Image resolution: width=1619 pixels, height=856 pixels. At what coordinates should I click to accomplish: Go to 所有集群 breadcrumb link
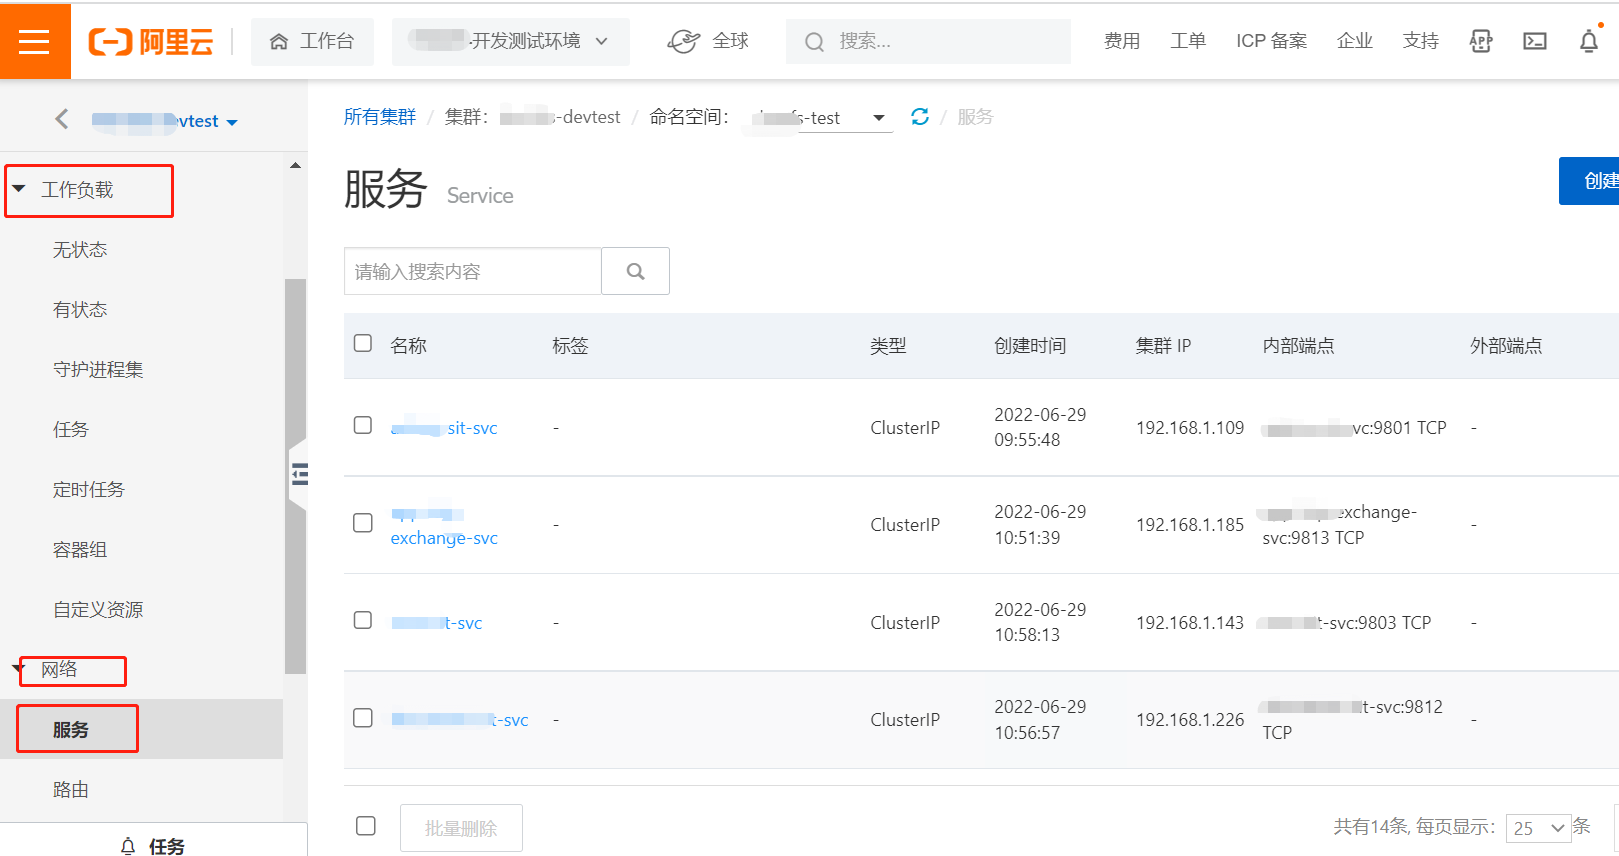pyautogui.click(x=380, y=117)
